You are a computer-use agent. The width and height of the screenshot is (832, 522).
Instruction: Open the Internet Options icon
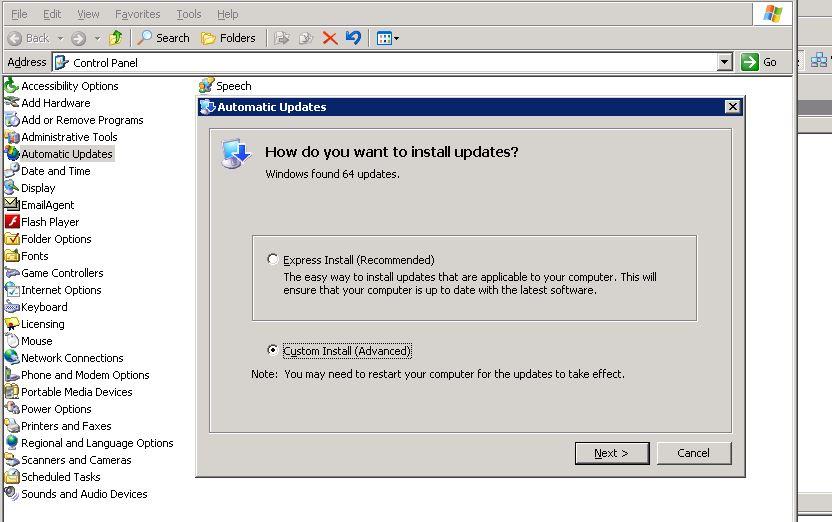(12, 290)
